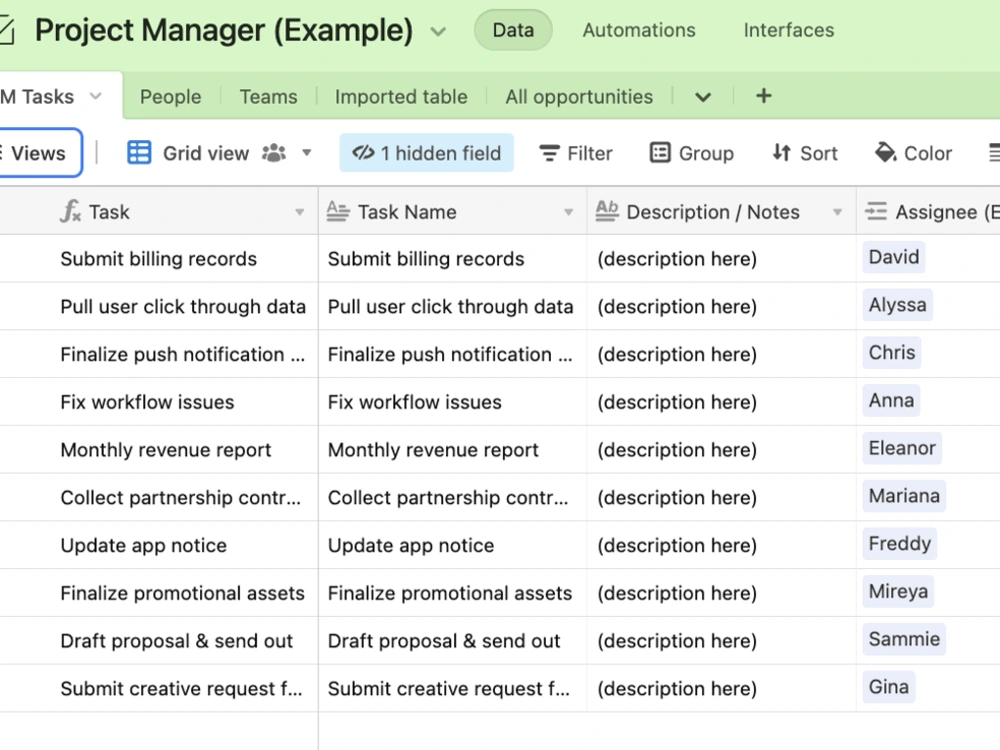Toggle the Views sidebar button
This screenshot has height=750, width=1000.
tap(38, 153)
